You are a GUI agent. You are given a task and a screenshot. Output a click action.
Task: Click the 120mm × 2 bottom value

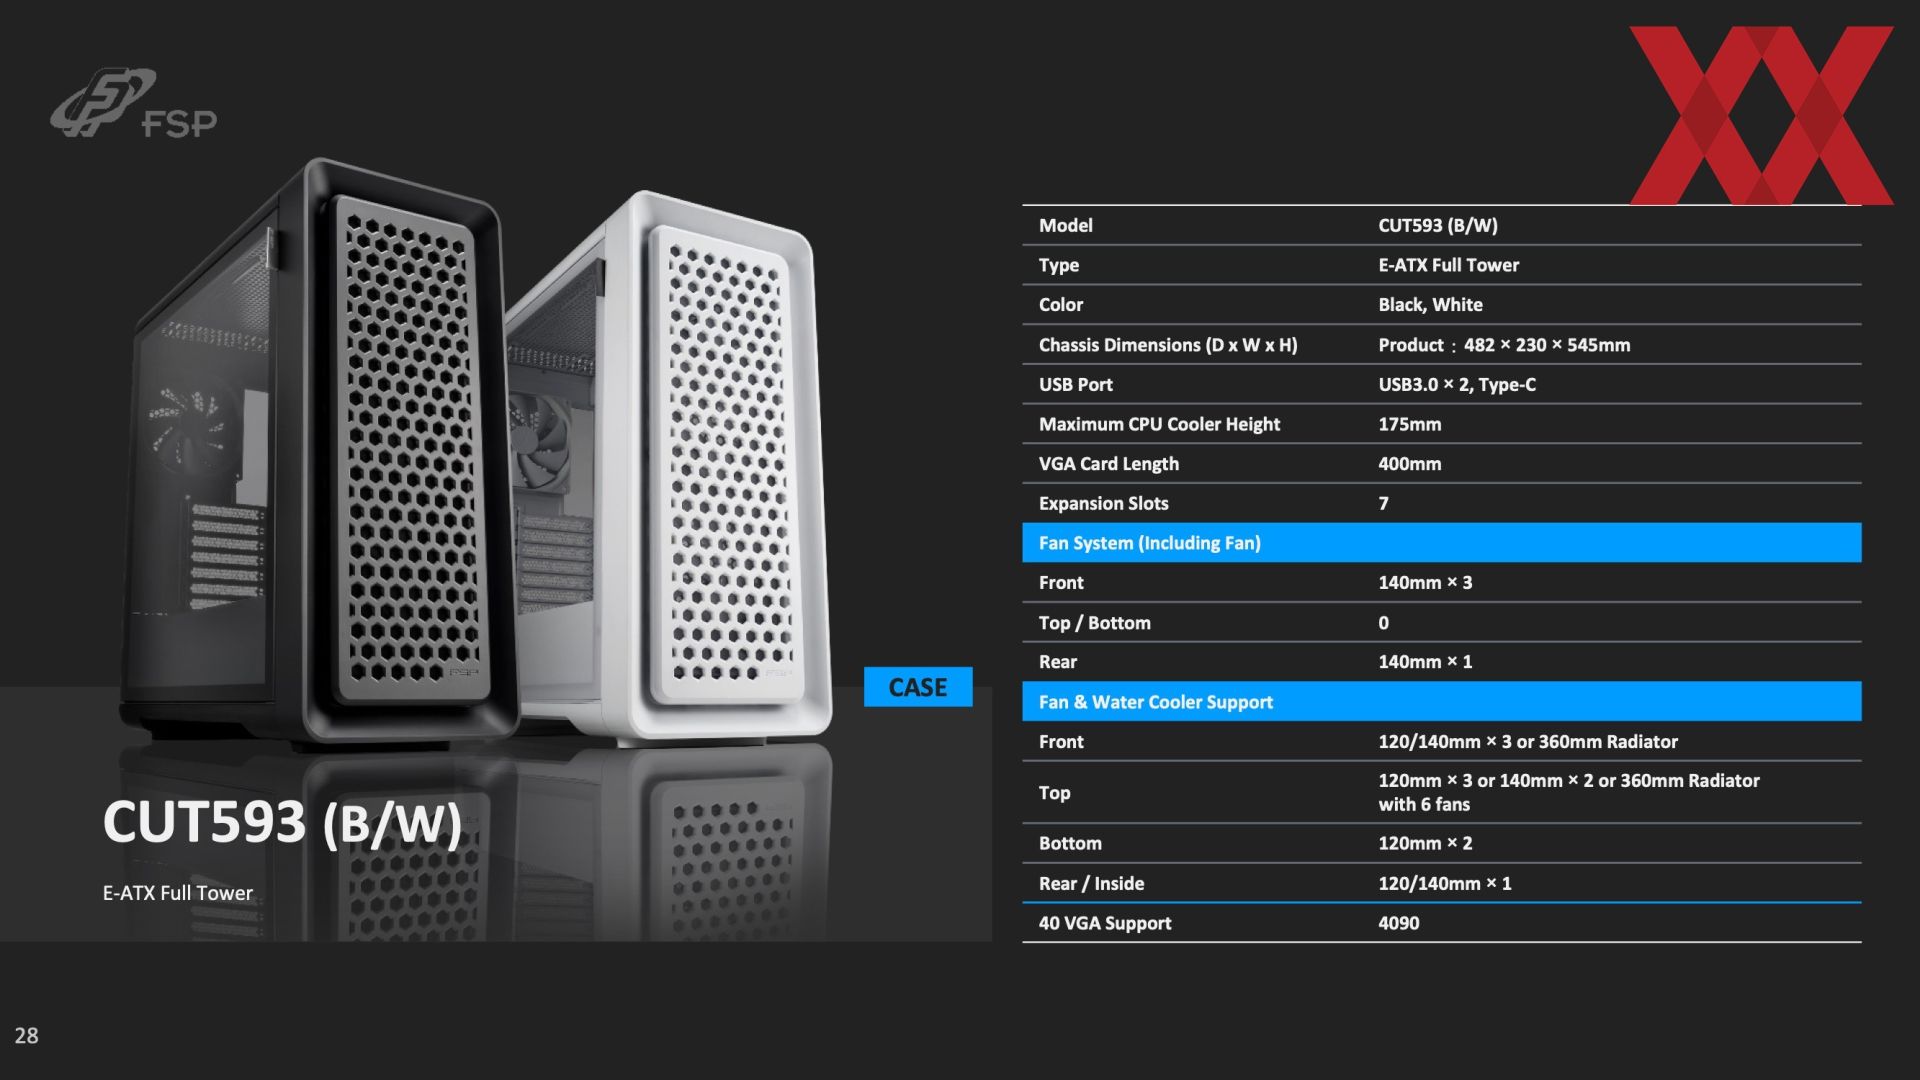pyautogui.click(x=1425, y=843)
